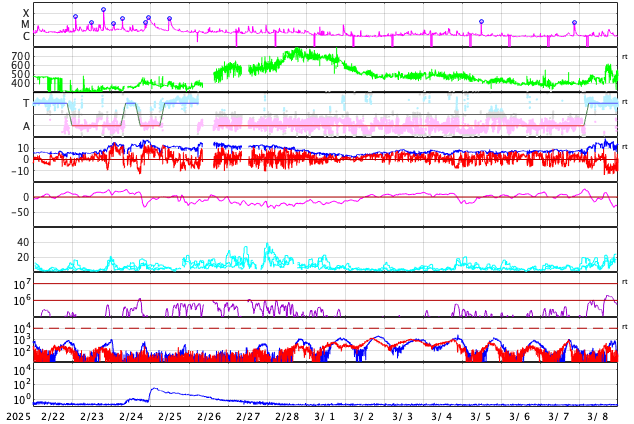Click the 3/ 5 date label
634x424 pixels.
(x=481, y=417)
